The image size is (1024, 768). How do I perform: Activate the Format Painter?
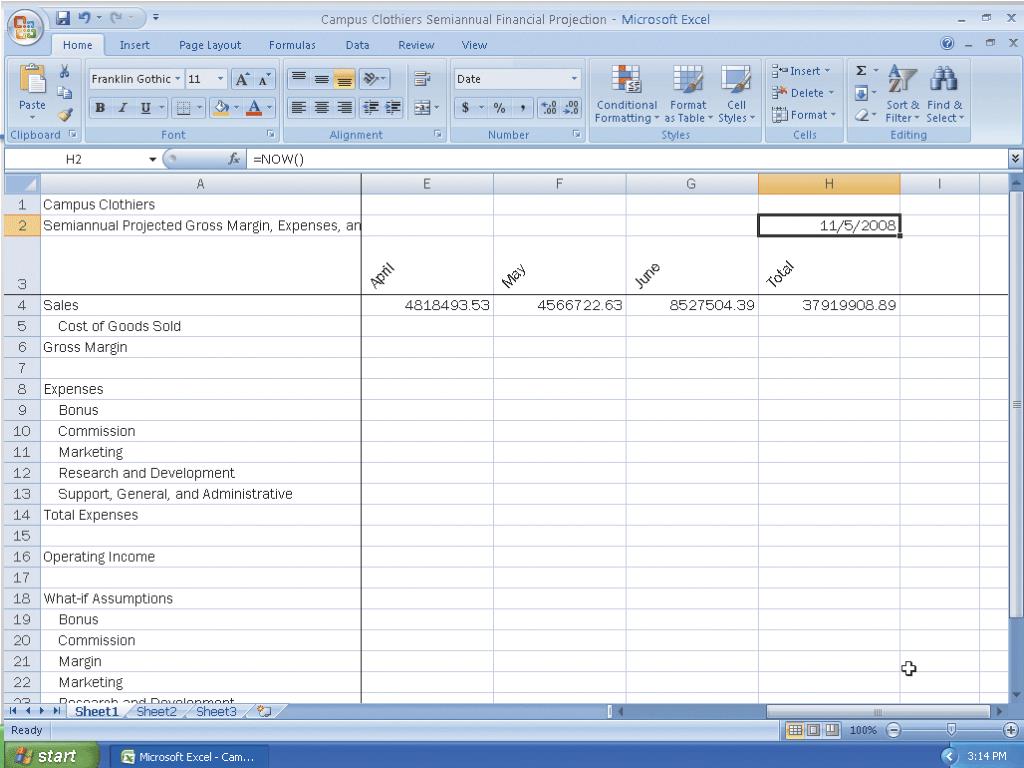tap(65, 114)
